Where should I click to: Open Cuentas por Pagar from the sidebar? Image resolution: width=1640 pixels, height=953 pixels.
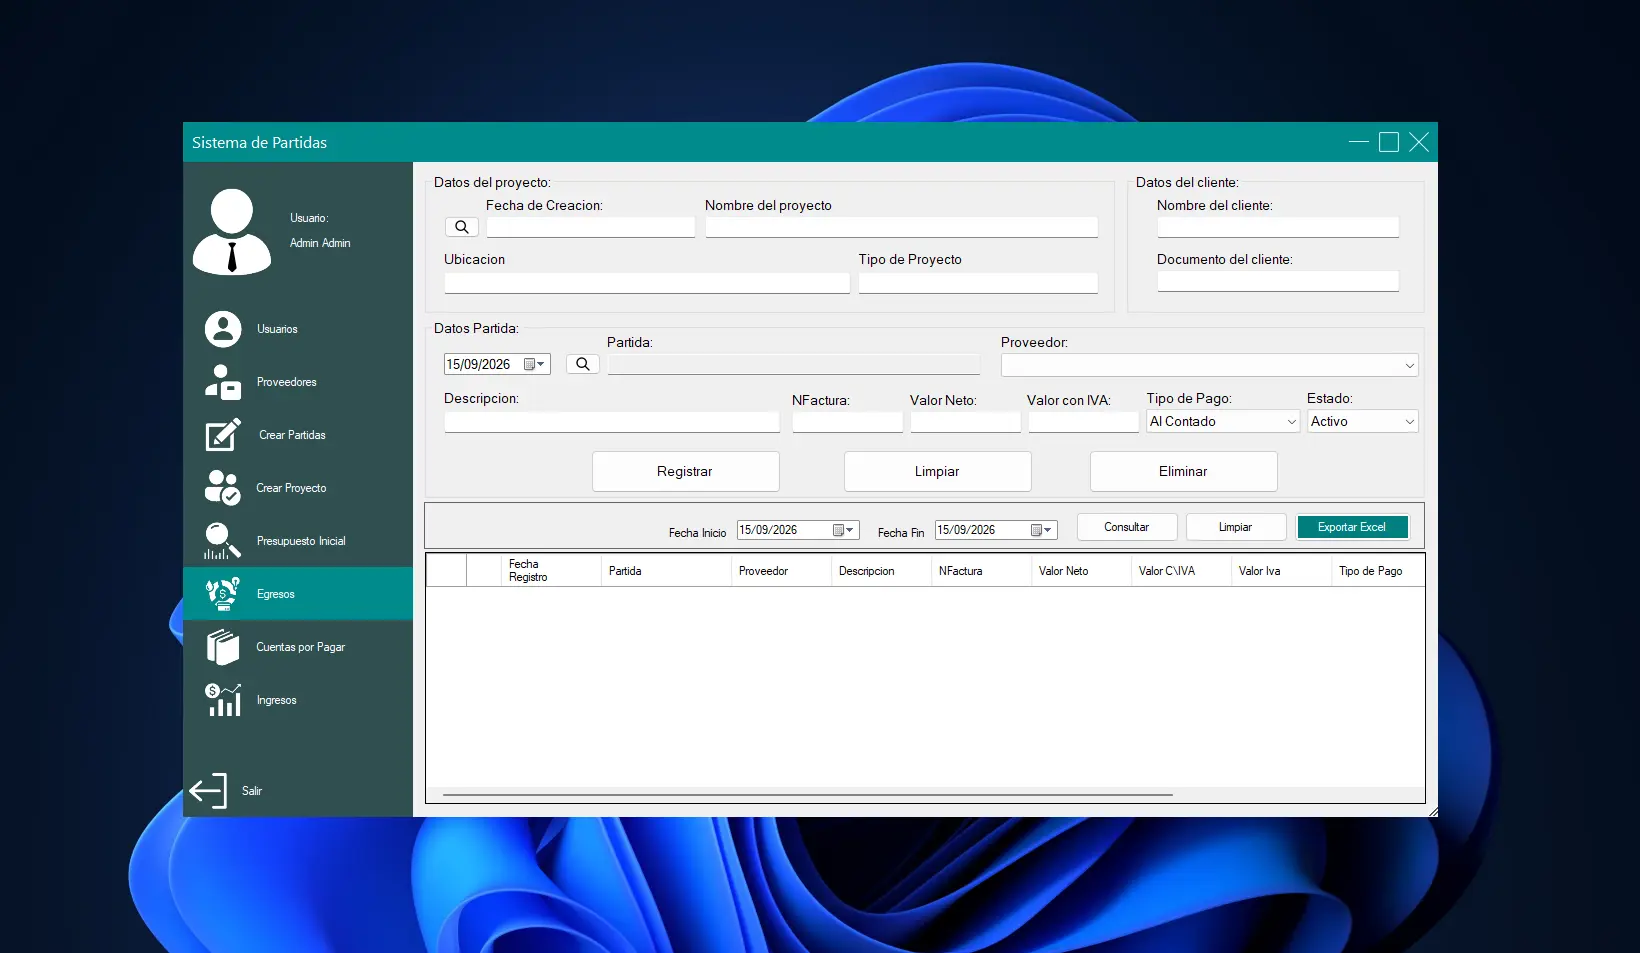click(300, 647)
